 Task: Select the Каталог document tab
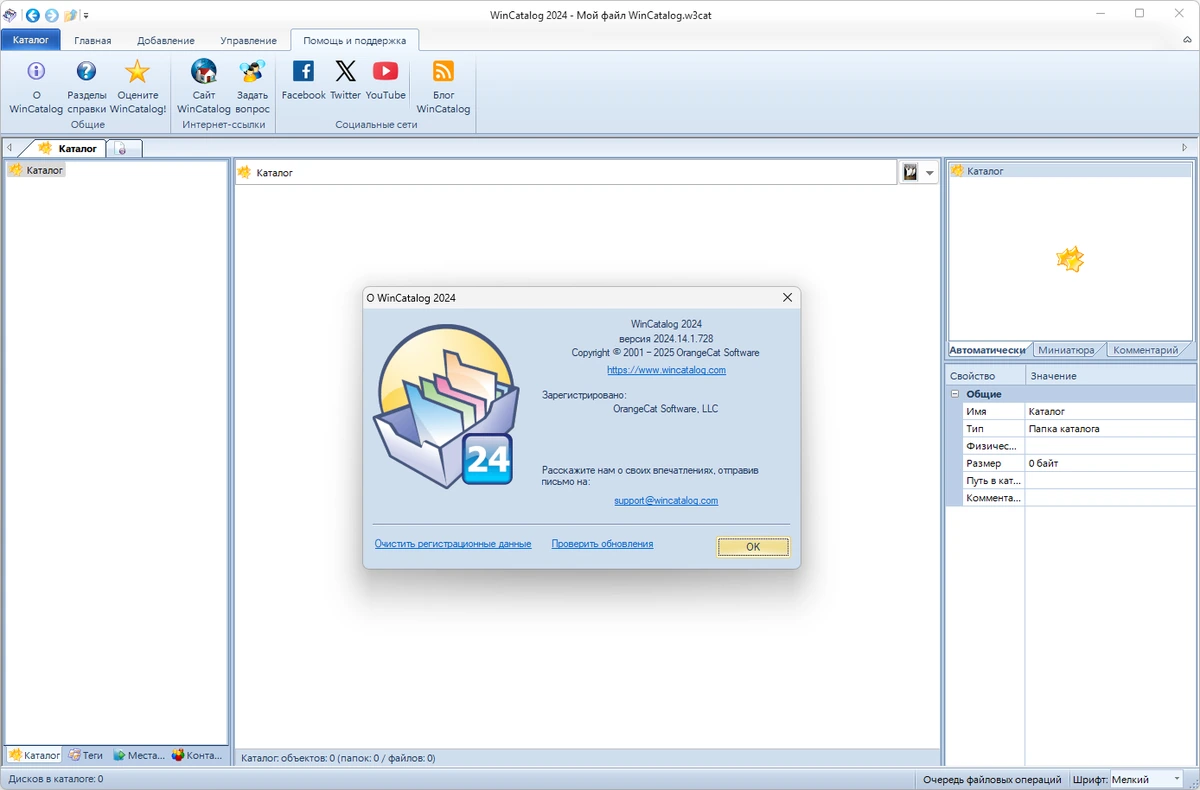pyautogui.click(x=68, y=148)
